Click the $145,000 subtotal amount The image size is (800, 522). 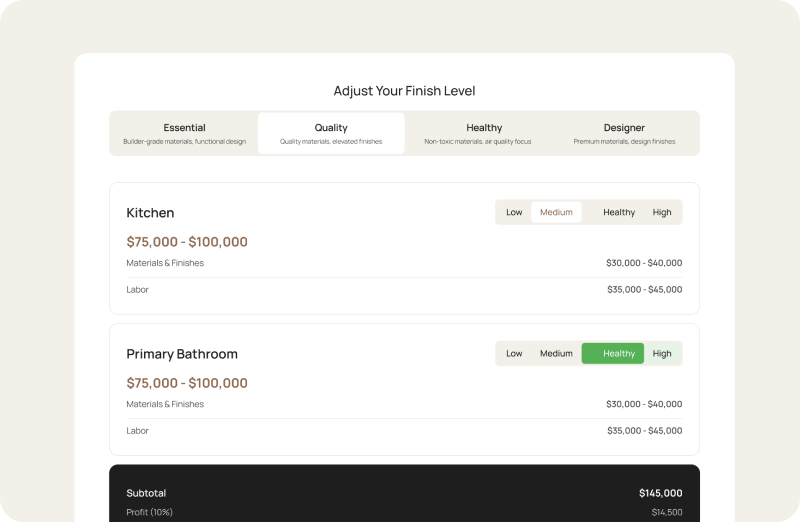(661, 493)
